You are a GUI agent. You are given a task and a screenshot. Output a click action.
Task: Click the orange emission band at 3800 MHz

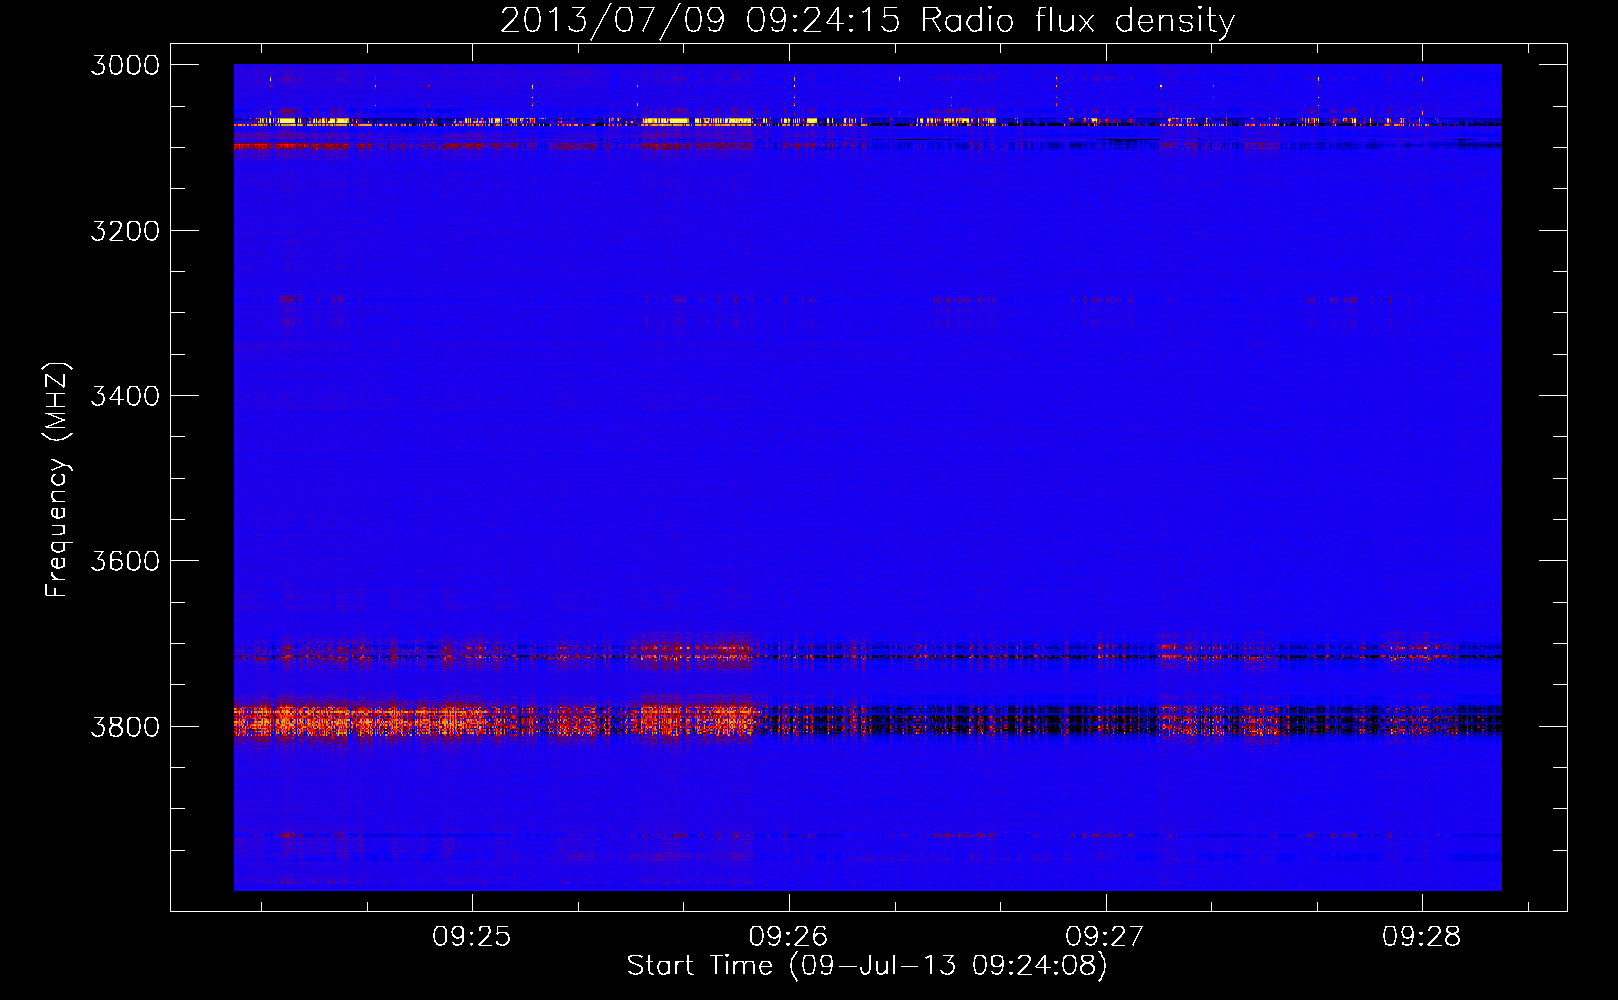[x=867, y=721]
